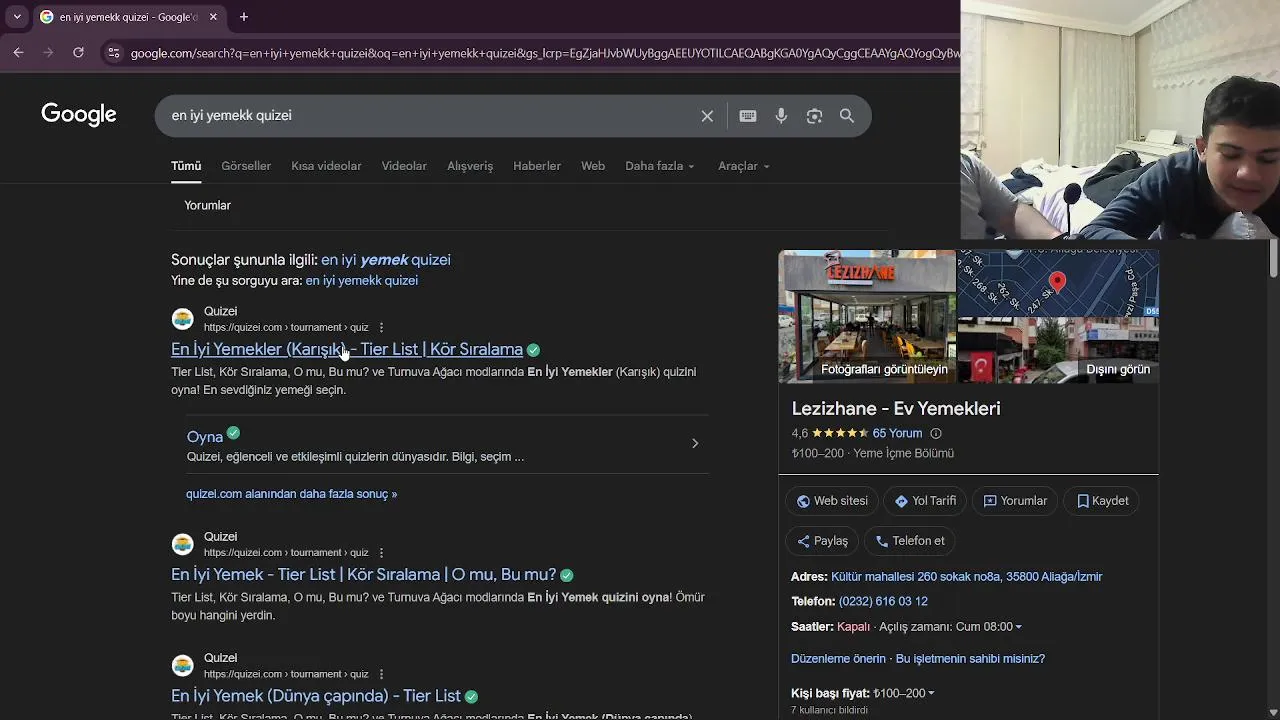Viewport: 1280px width, 720px height.
Task: Open the on-screen keyboard input tool
Action: [x=748, y=116]
